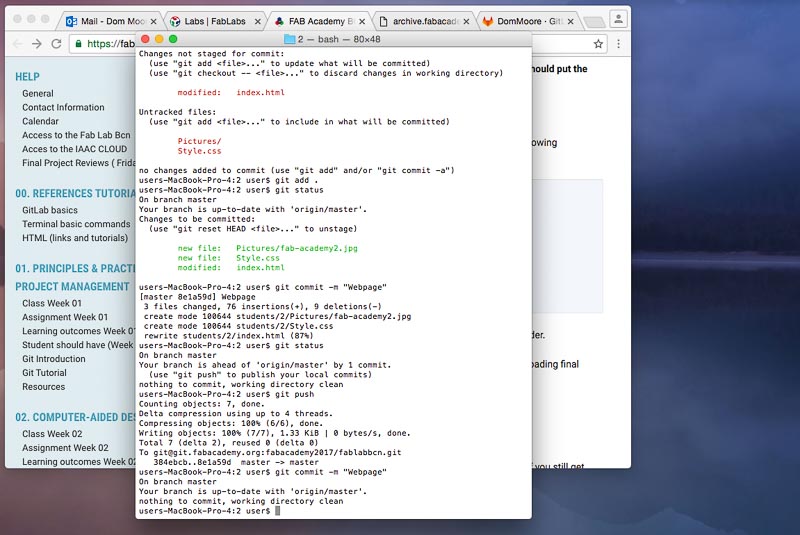Click Chrome back arrow

pos(17,44)
